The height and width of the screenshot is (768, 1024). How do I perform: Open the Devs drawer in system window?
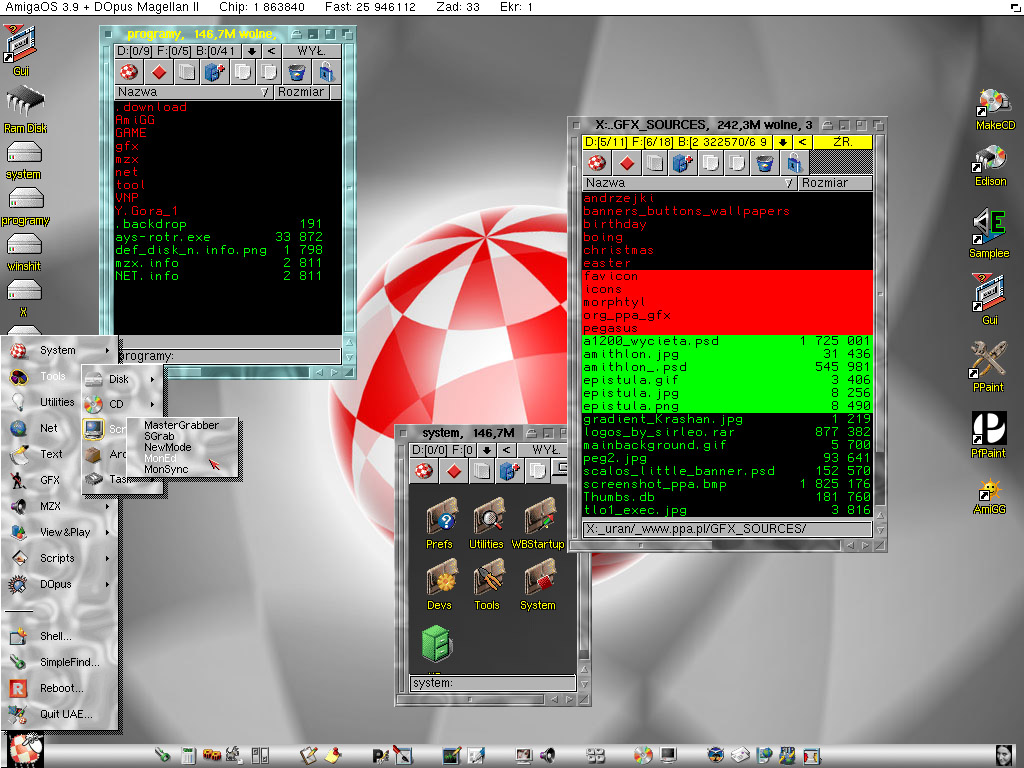coord(440,585)
